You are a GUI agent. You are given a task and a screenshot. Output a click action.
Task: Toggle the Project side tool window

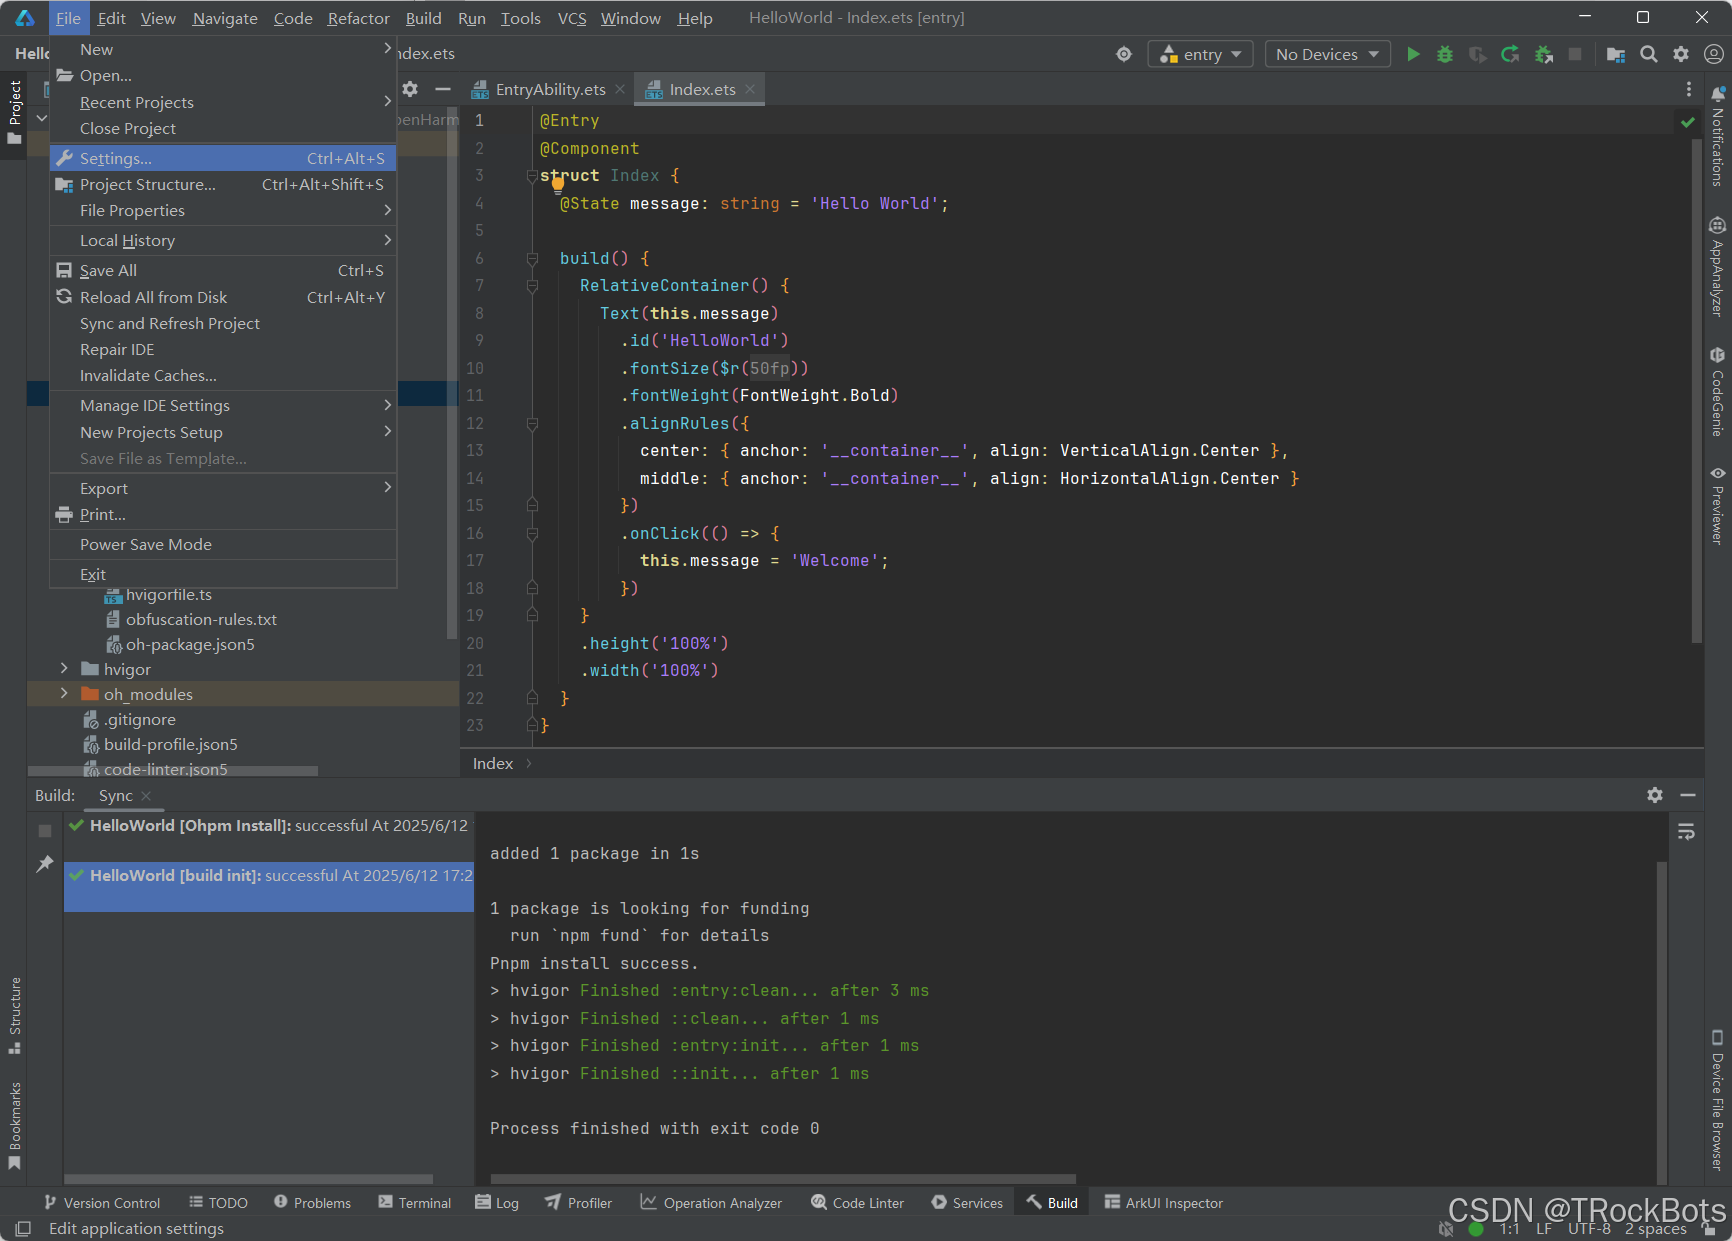coord(15,112)
